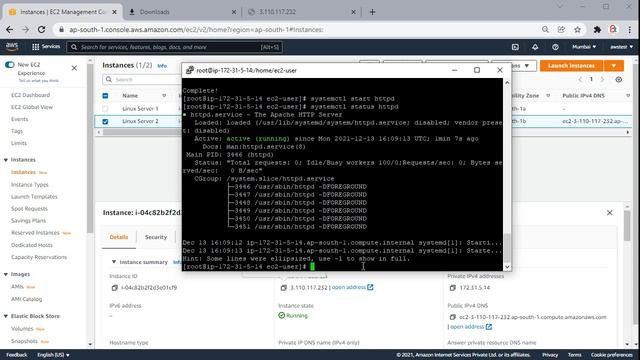
Task: Click the site lock icon in the address bar
Action: coord(62,29)
